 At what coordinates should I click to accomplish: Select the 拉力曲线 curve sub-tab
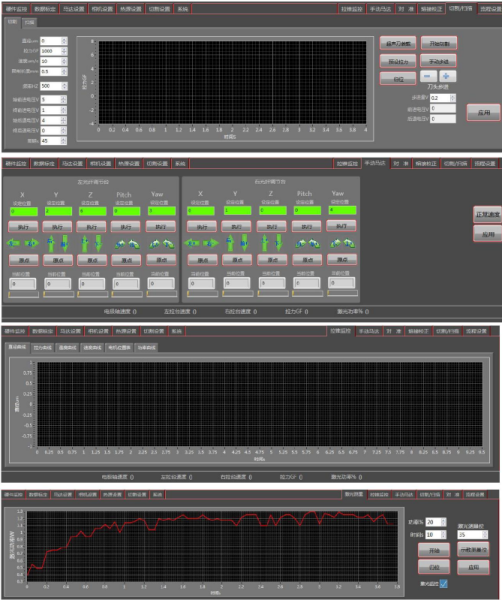[x=42, y=347]
